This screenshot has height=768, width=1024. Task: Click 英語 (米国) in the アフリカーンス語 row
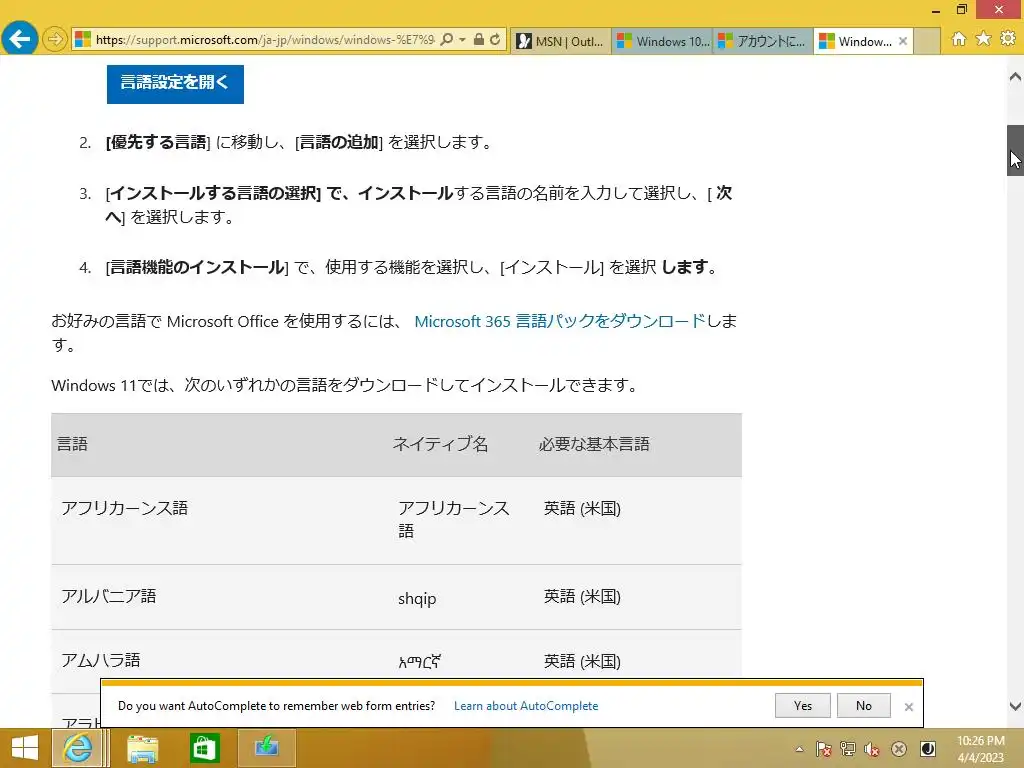coord(582,508)
